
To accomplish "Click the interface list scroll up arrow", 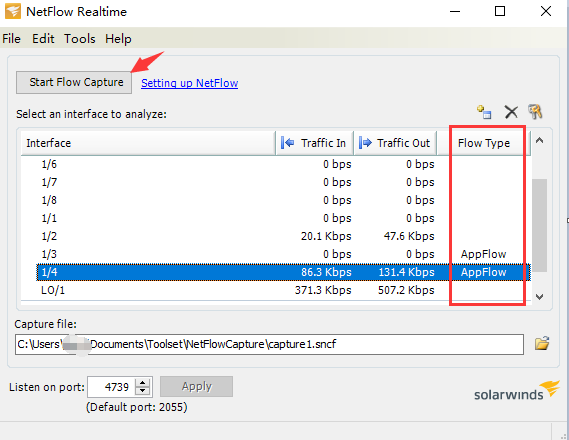I will [x=540, y=140].
